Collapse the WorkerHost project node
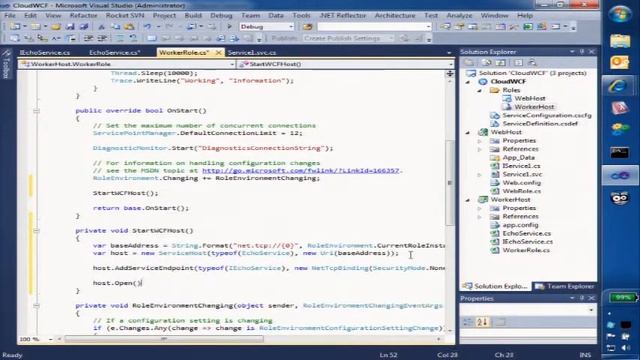Image resolution: width=640 pixels, height=360 pixels. [468, 200]
